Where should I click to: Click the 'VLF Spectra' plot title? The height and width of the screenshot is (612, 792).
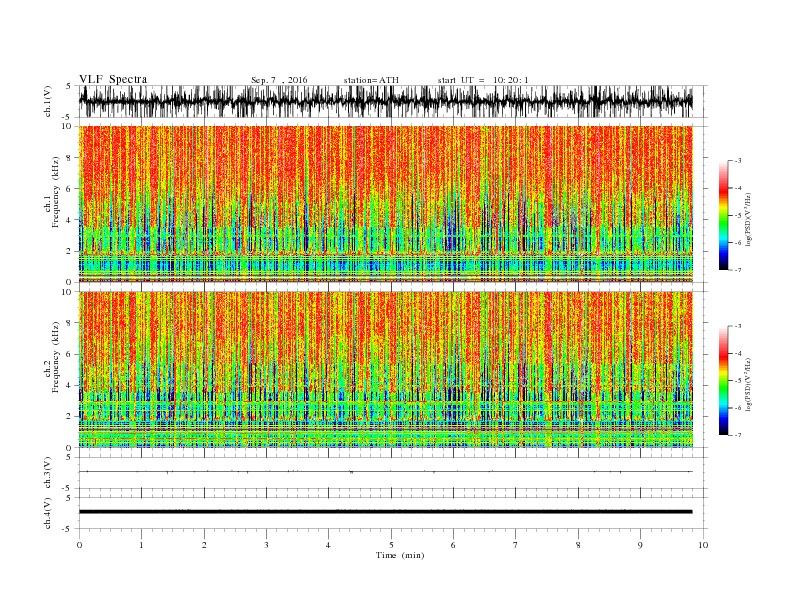pos(113,79)
